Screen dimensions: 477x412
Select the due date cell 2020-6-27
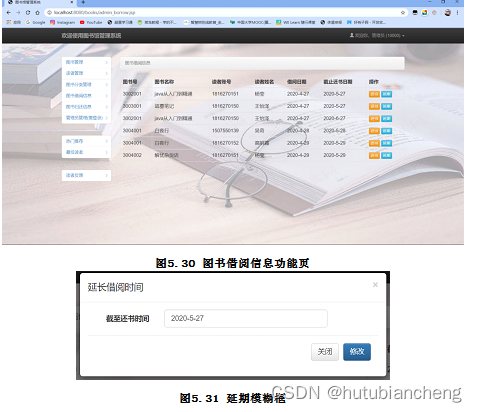tap(334, 118)
